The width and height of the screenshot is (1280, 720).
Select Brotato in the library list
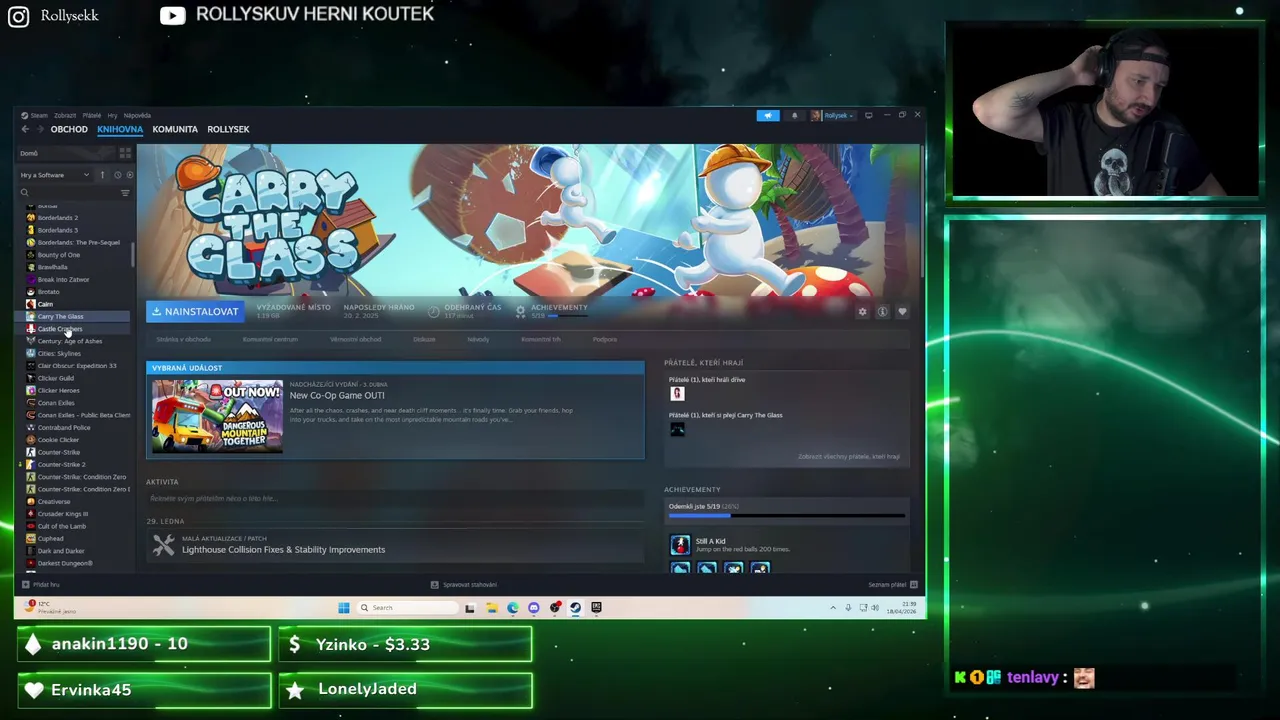[48, 292]
